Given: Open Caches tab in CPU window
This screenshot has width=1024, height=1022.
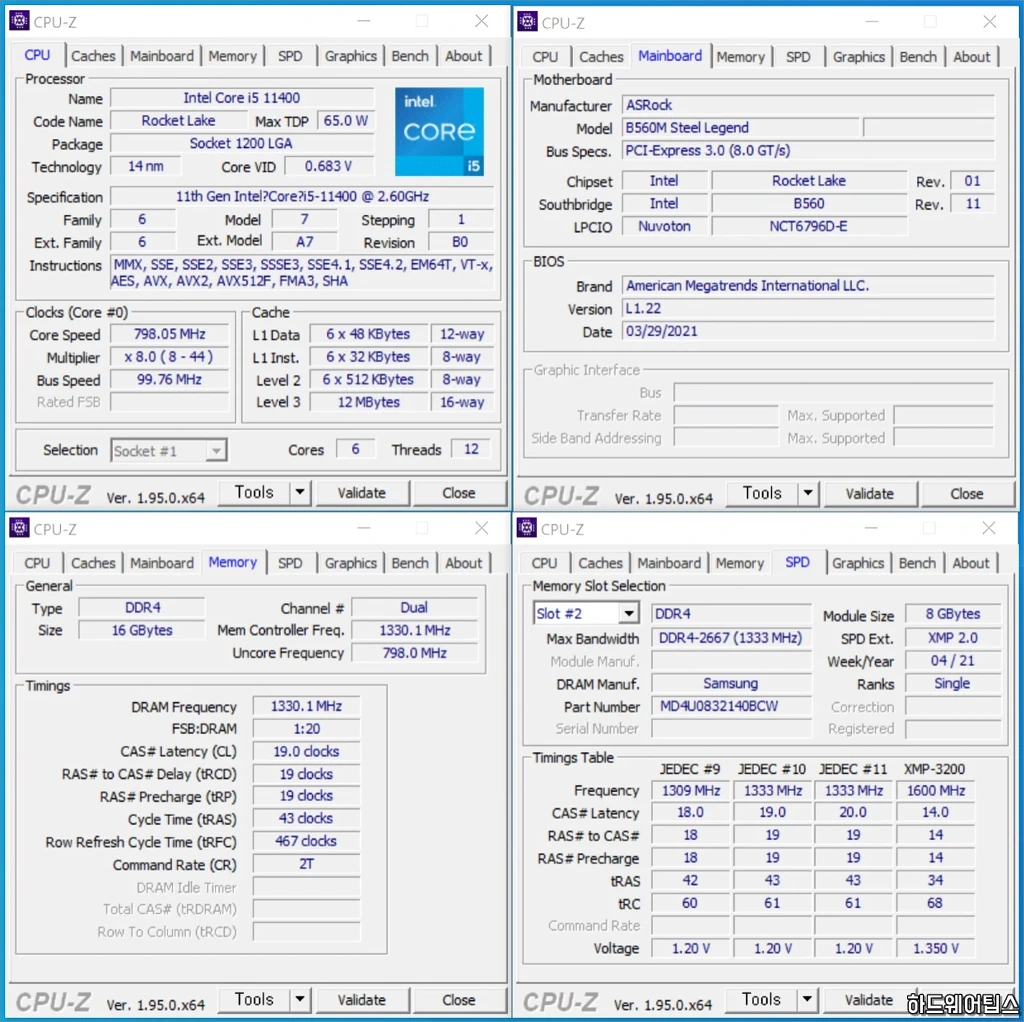Looking at the screenshot, I should tap(93, 56).
